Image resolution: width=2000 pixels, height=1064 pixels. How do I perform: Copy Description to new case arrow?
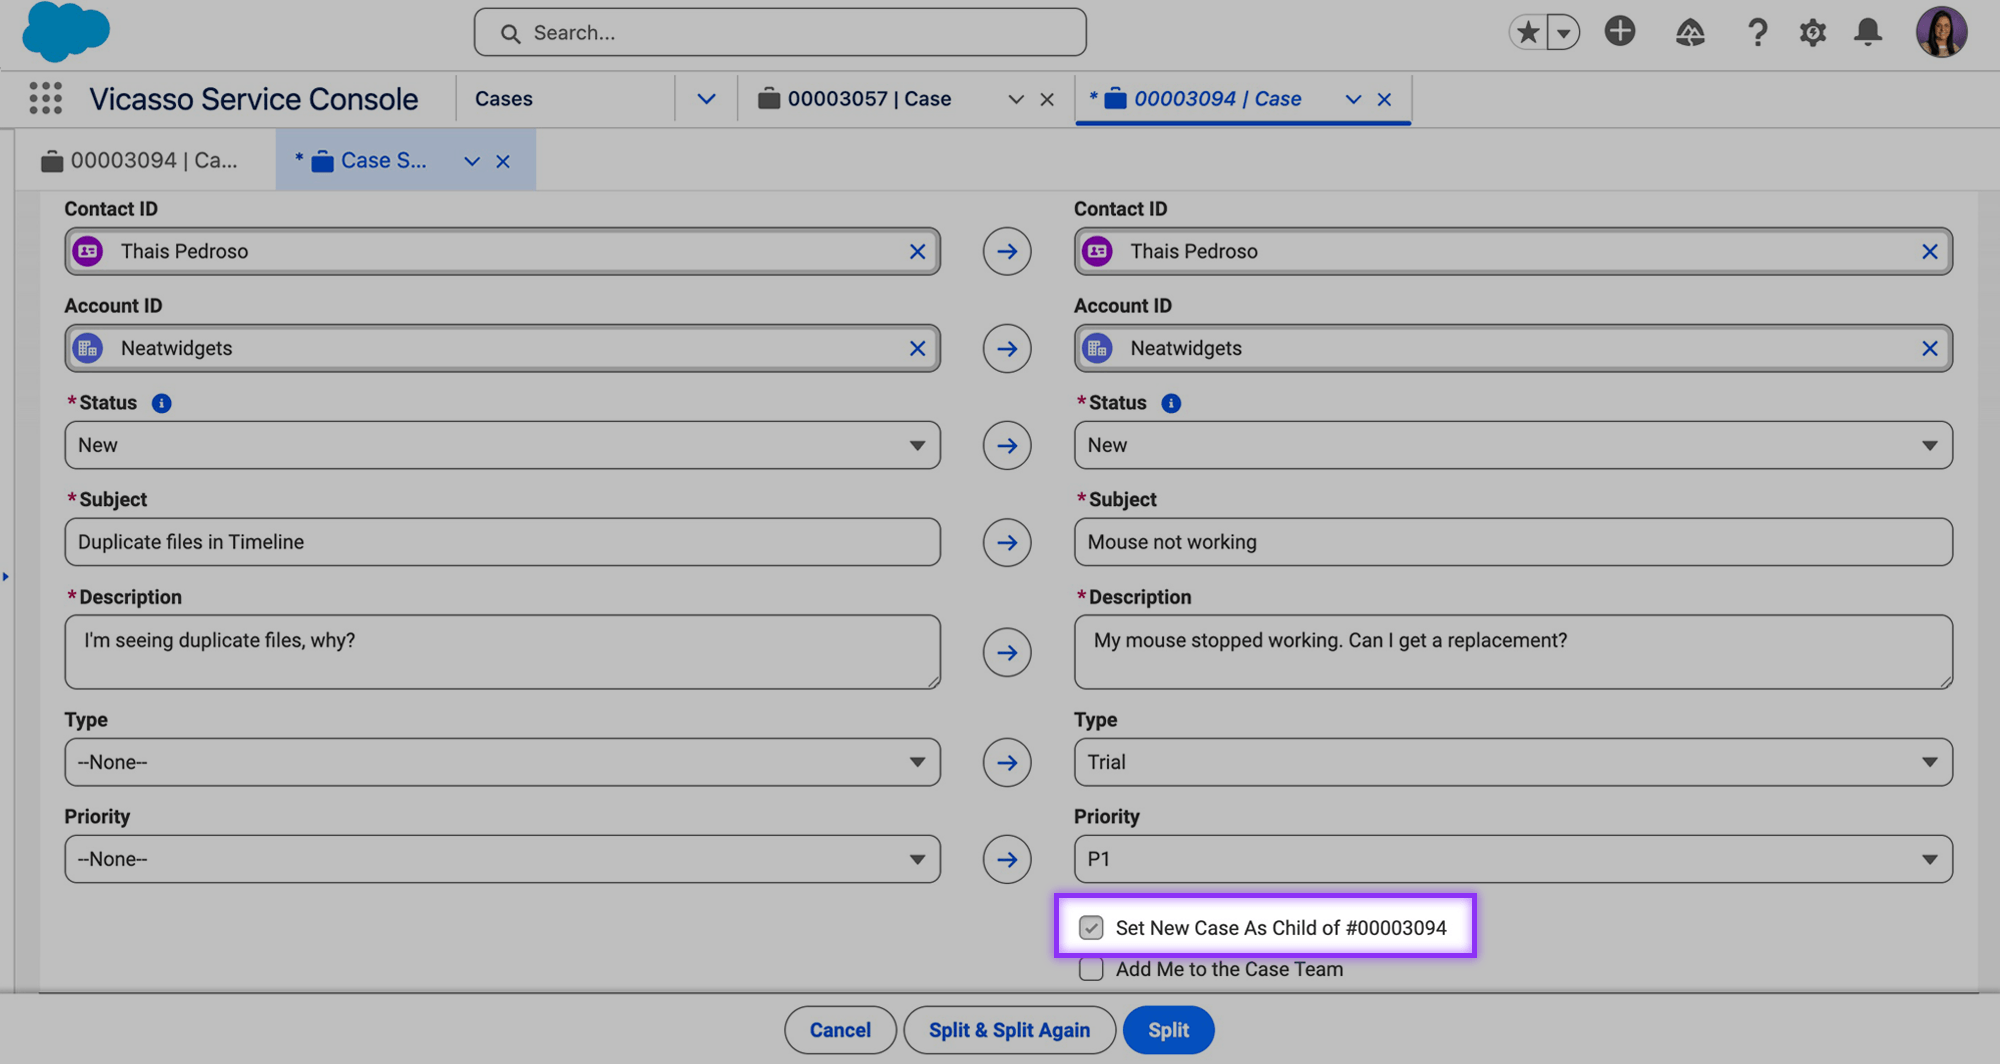point(1007,652)
